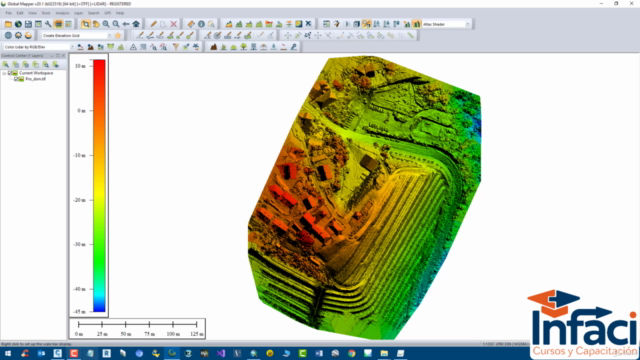Click the Zoom Out magnifier icon

point(116,24)
